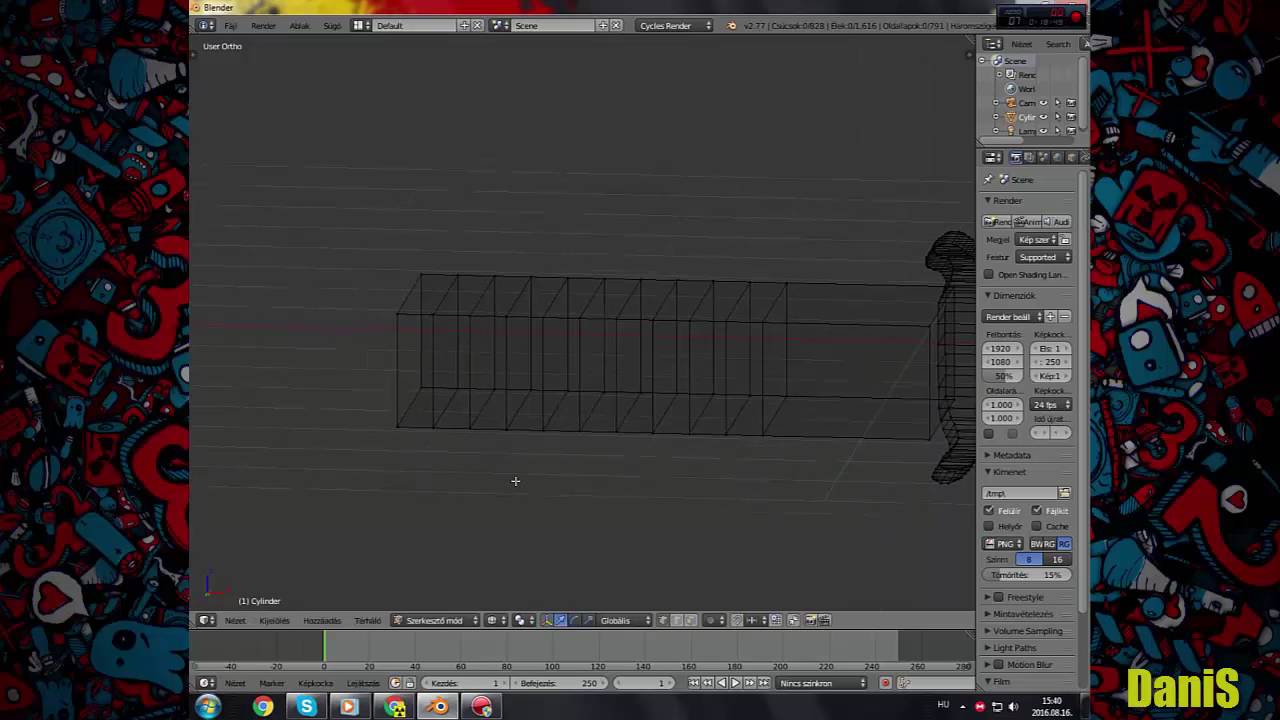Enable Helyőr placeholders checkbox

coord(989,527)
